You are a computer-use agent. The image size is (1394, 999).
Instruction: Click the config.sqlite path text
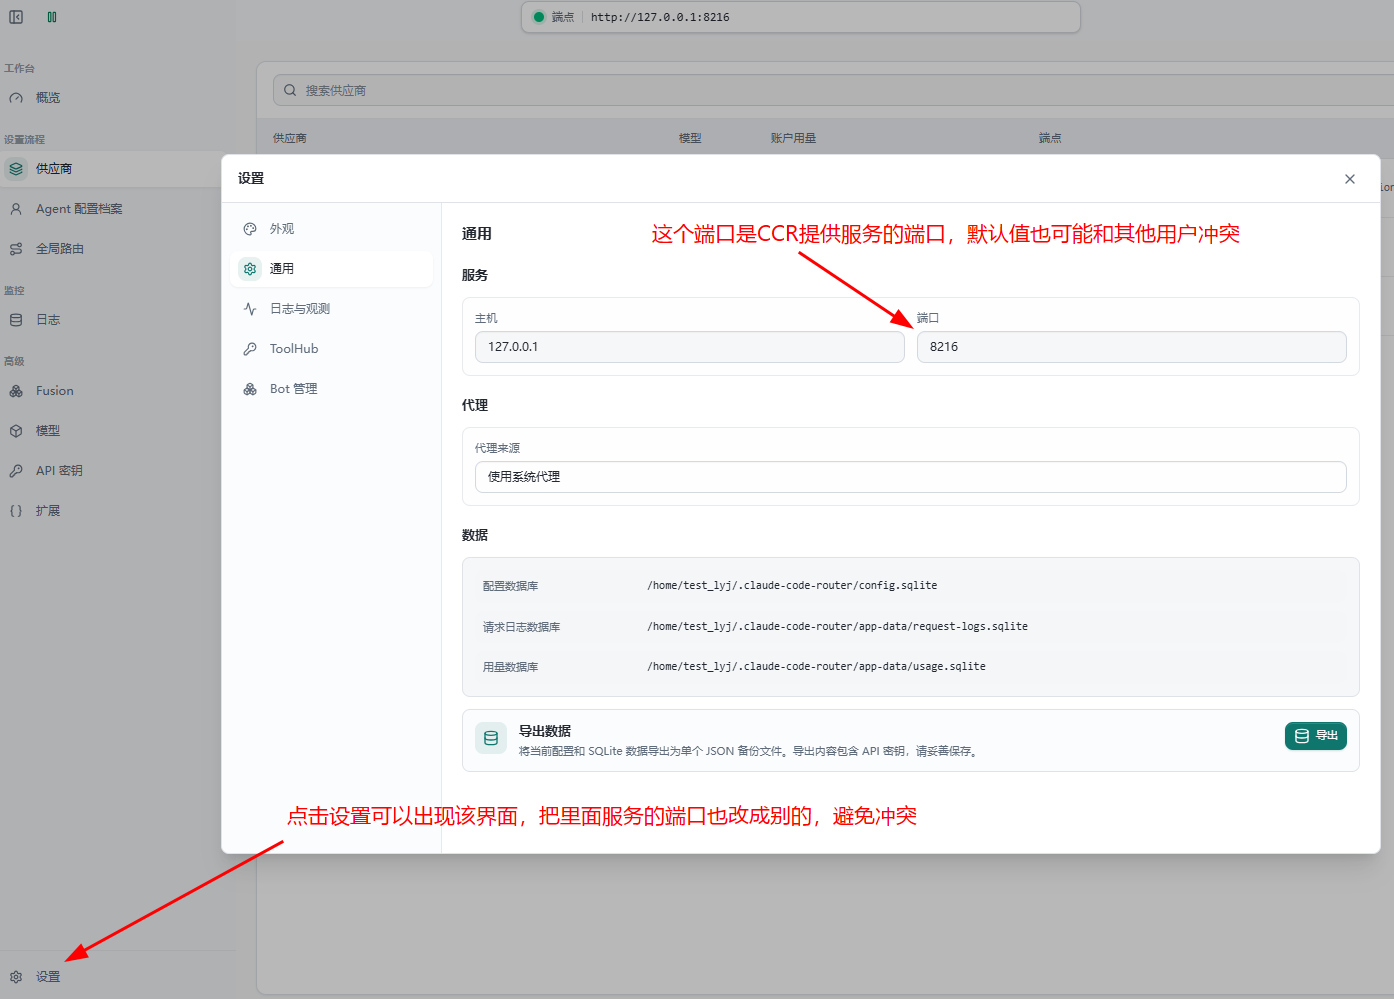pyautogui.click(x=792, y=586)
